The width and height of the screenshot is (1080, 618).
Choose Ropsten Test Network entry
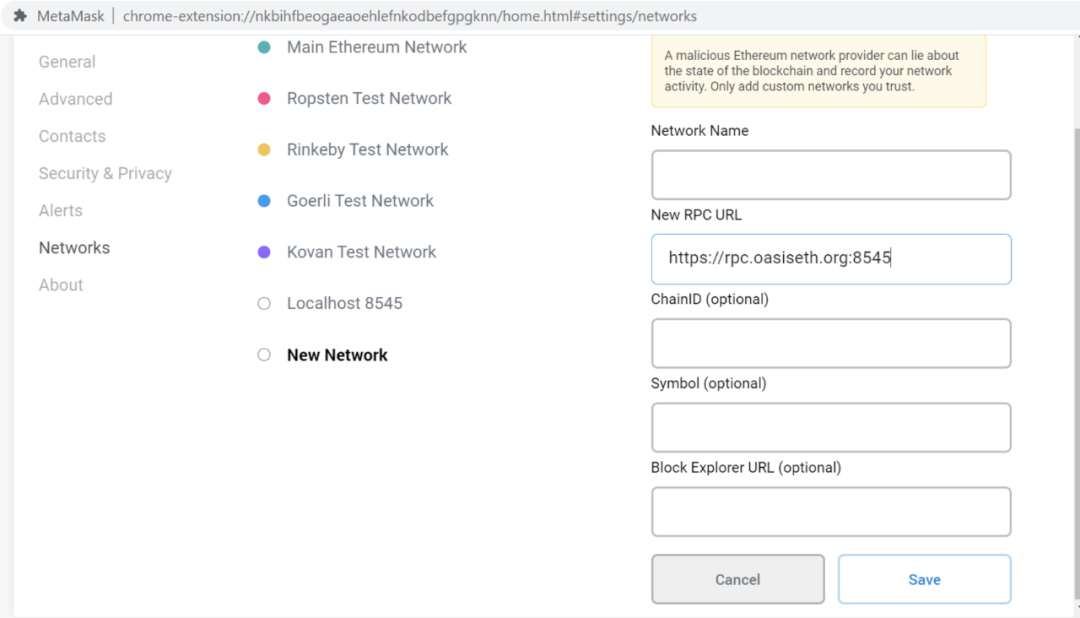click(369, 99)
